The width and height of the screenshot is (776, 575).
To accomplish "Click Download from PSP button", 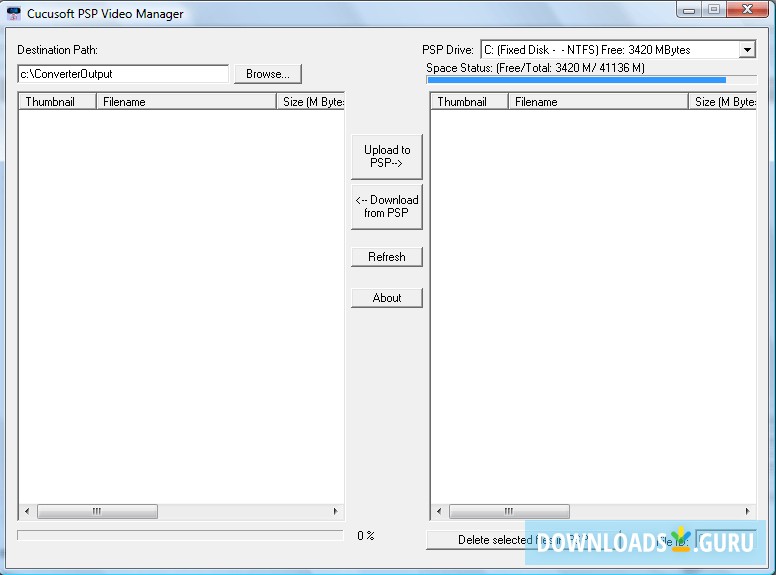I will [x=387, y=206].
